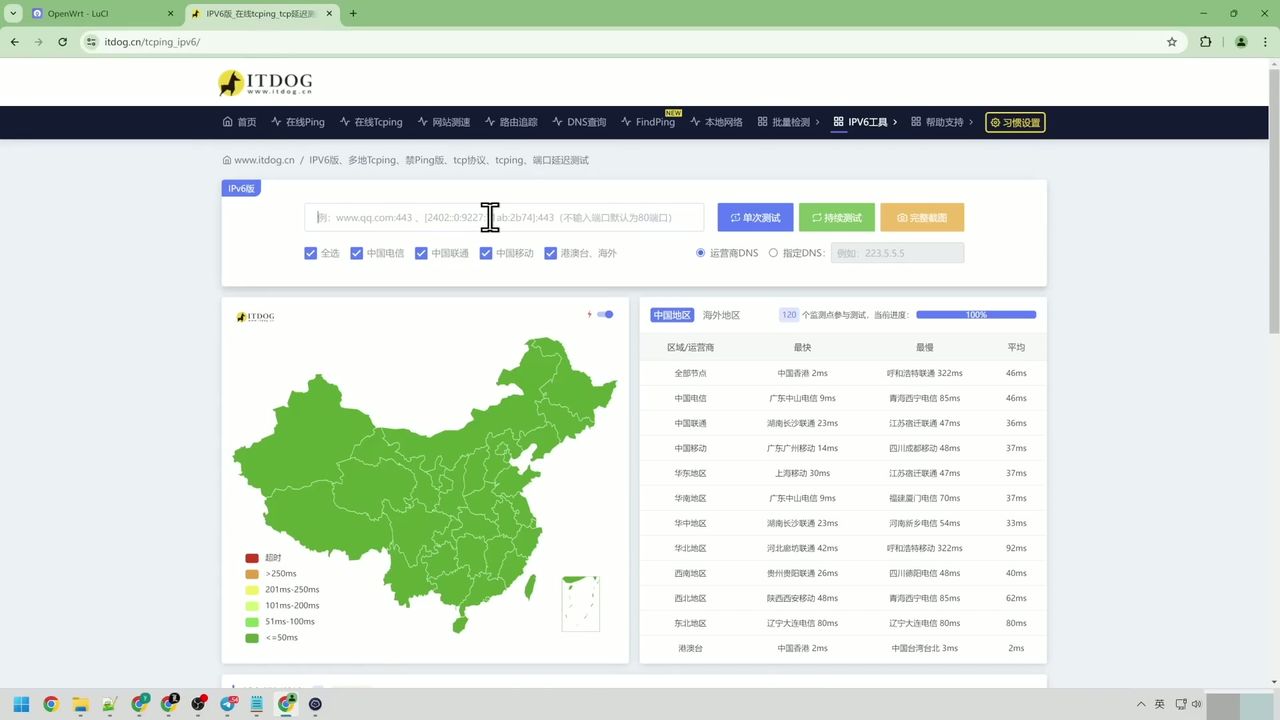Switch to the 海外地区 tab
This screenshot has height=720, width=1280.
[720, 314]
